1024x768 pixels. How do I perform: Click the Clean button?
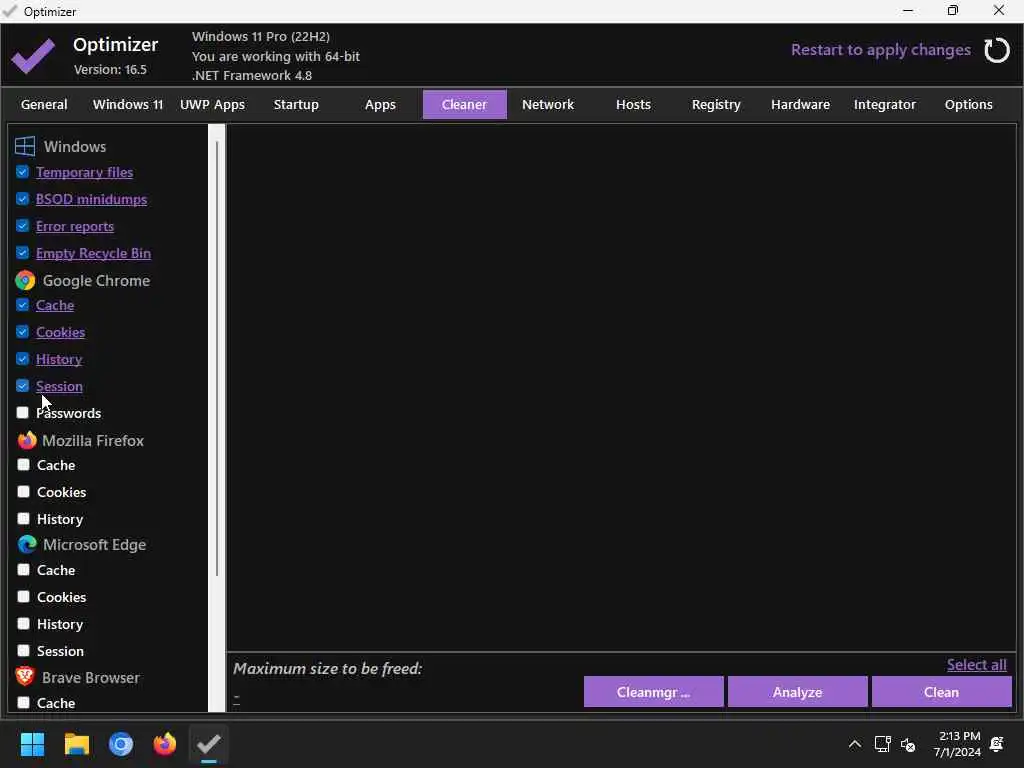point(941,692)
